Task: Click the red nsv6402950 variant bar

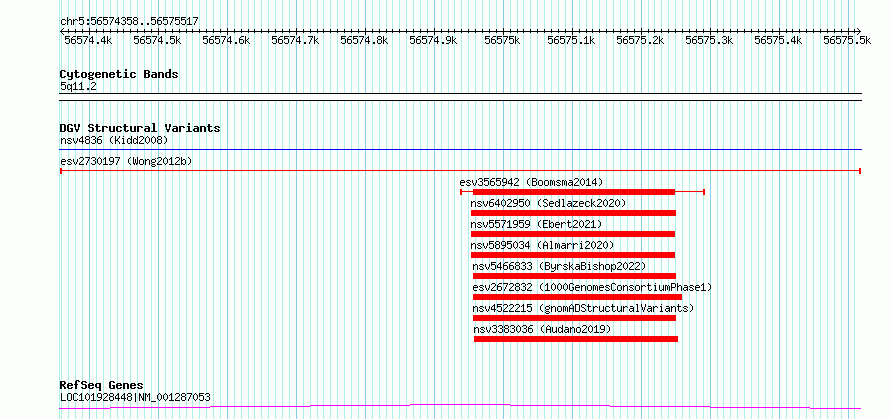Action: click(573, 213)
